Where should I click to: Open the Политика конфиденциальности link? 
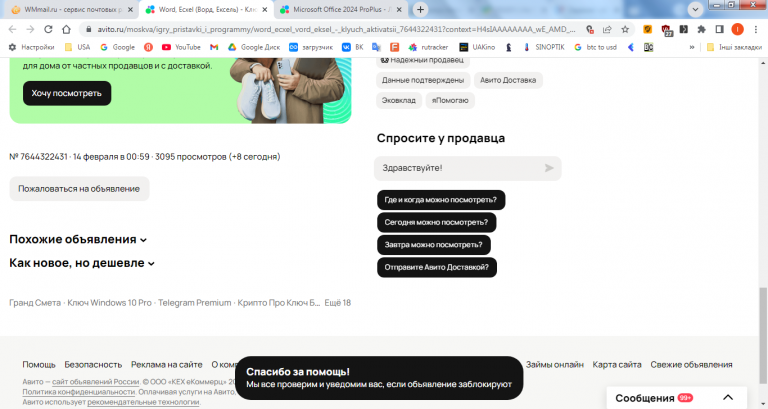point(78,392)
